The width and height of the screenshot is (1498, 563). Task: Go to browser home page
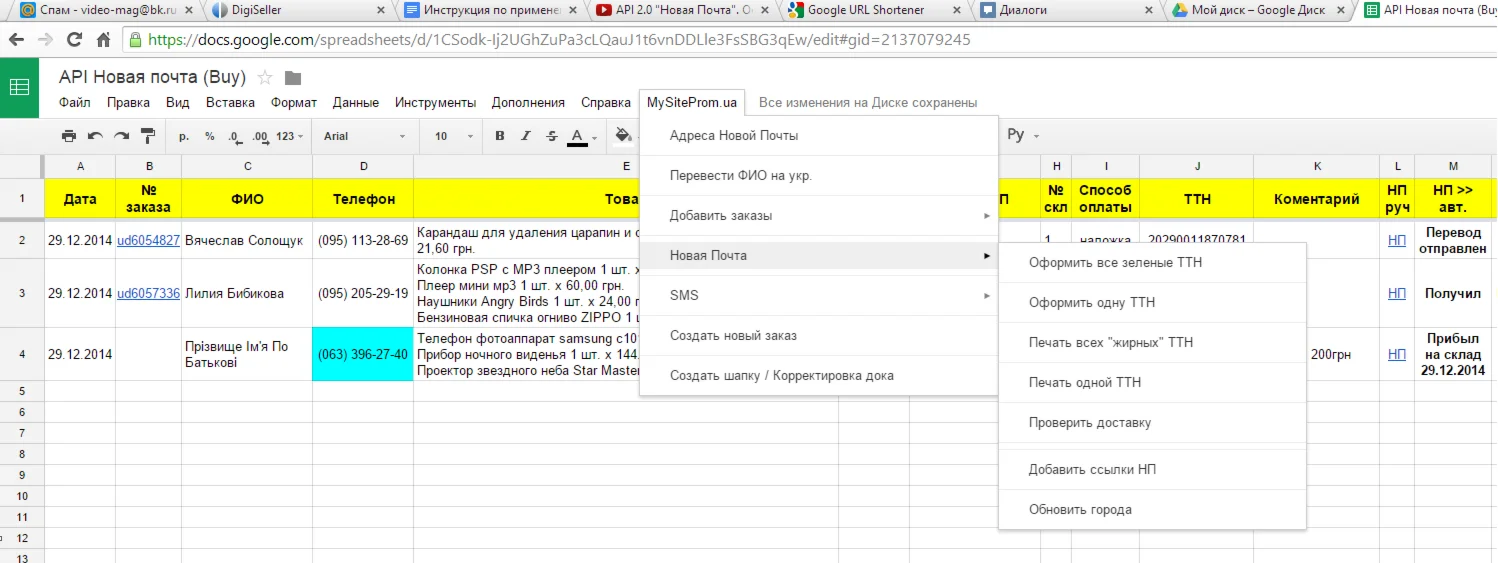(x=103, y=41)
